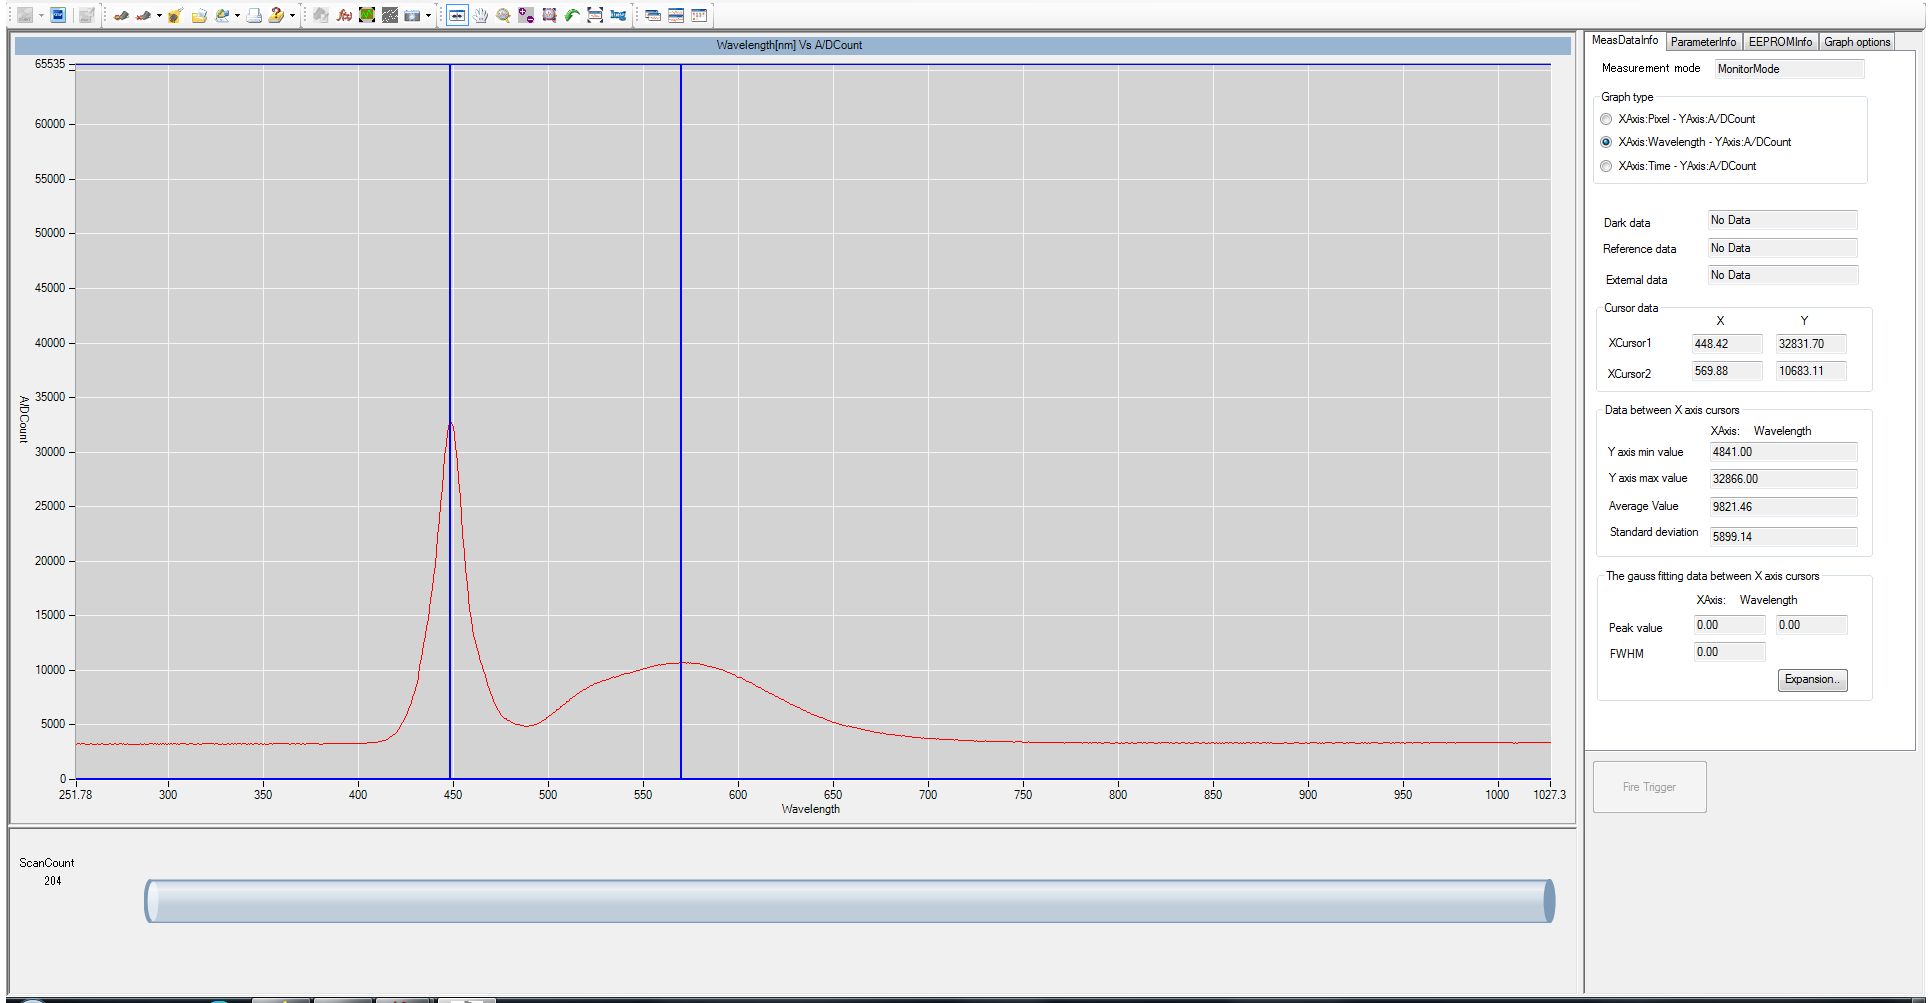The width and height of the screenshot is (1932, 1003).
Task: Select the hand pan tool
Action: click(x=480, y=15)
